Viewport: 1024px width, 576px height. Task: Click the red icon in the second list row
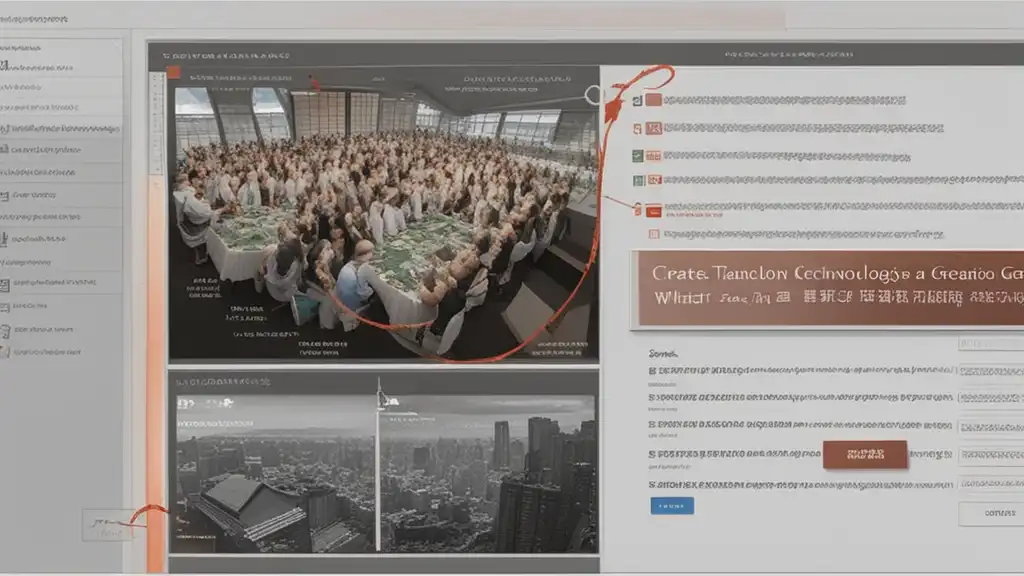653,128
